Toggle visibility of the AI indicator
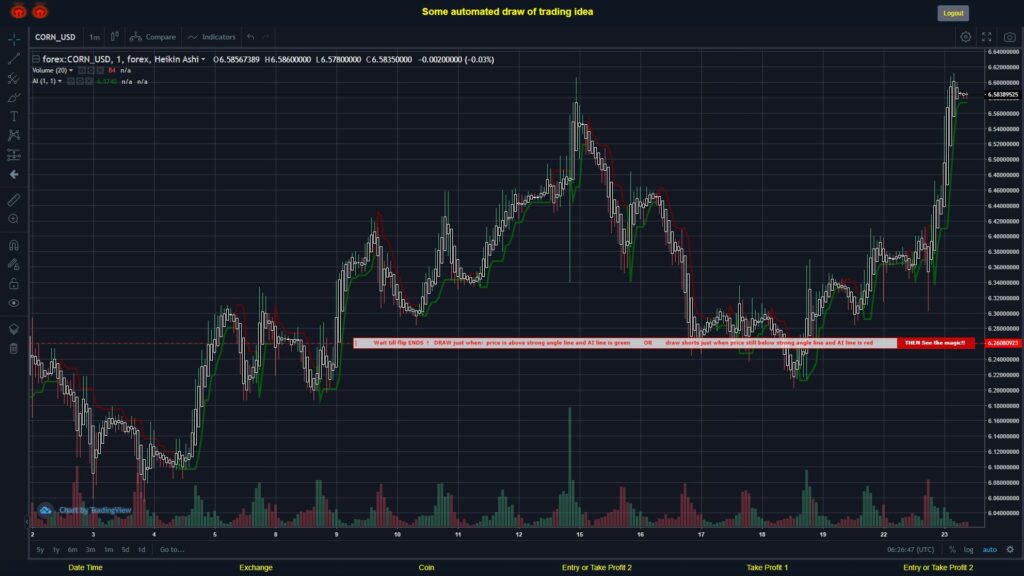This screenshot has height=576, width=1024. coord(71,82)
